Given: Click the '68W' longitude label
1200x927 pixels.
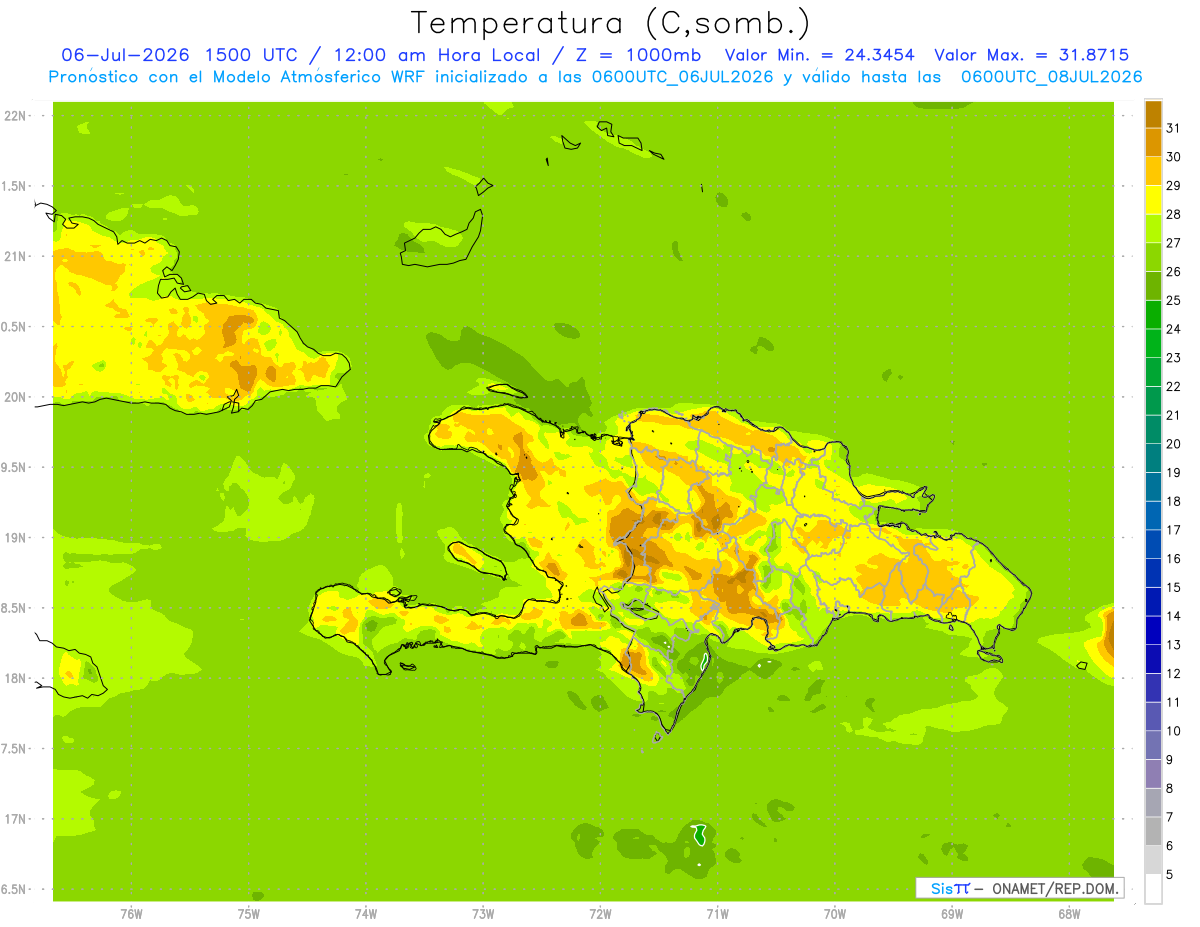Looking at the screenshot, I should tap(1069, 914).
